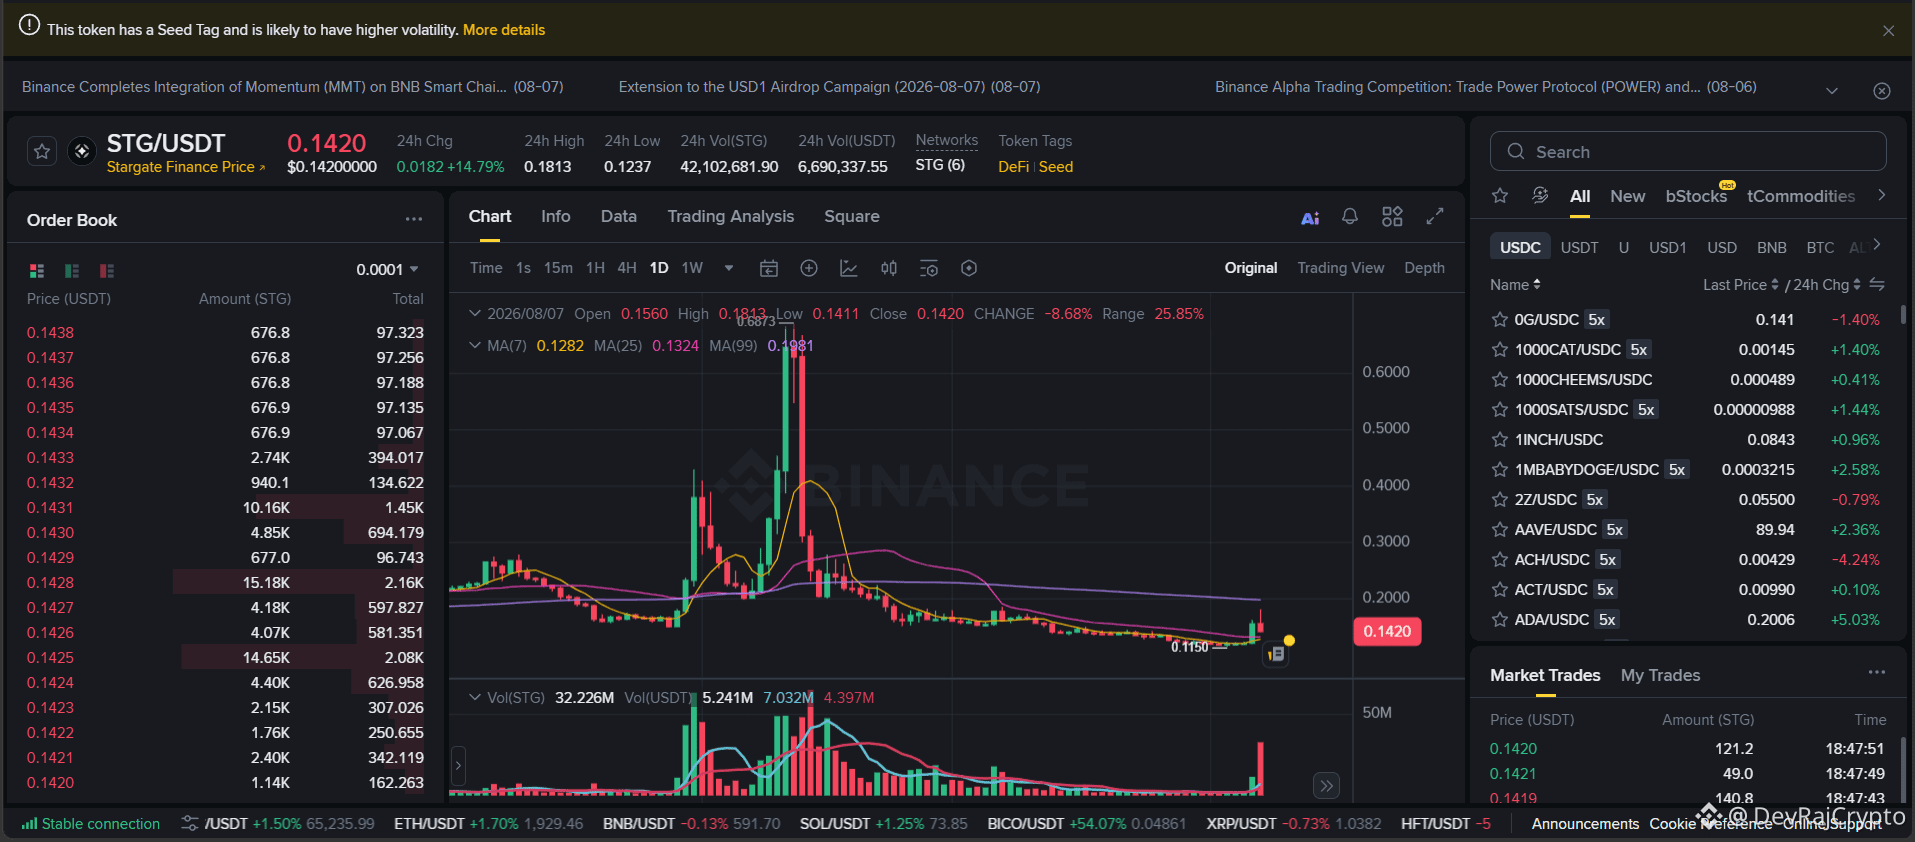Screen dimensions: 1915x842
Task: Switch chart to Trading View
Action: pos(1341,268)
